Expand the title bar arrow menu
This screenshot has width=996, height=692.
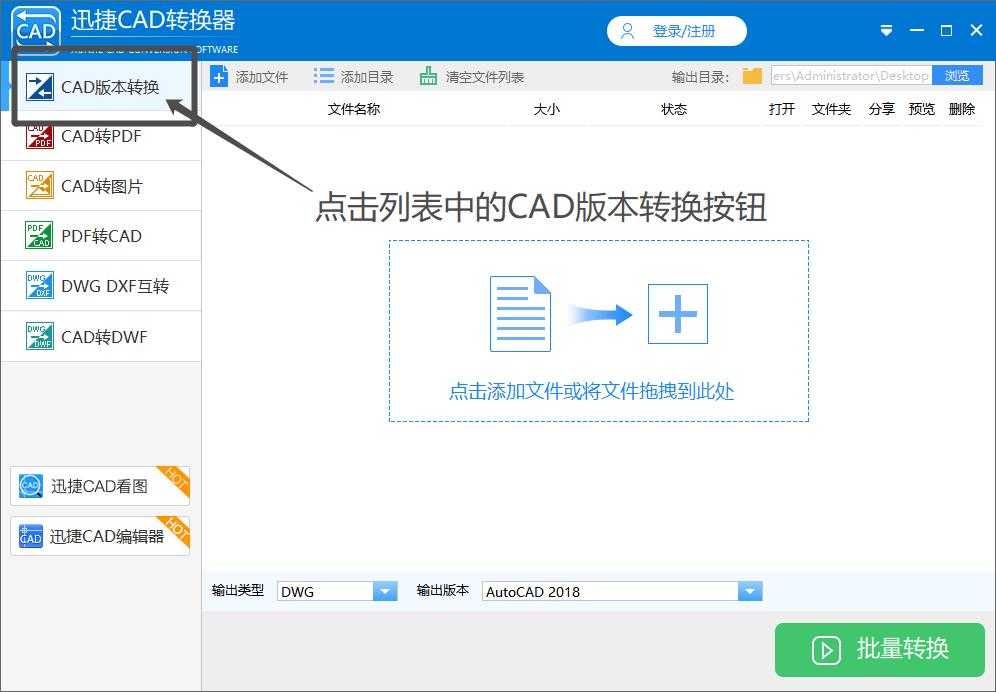point(885,30)
